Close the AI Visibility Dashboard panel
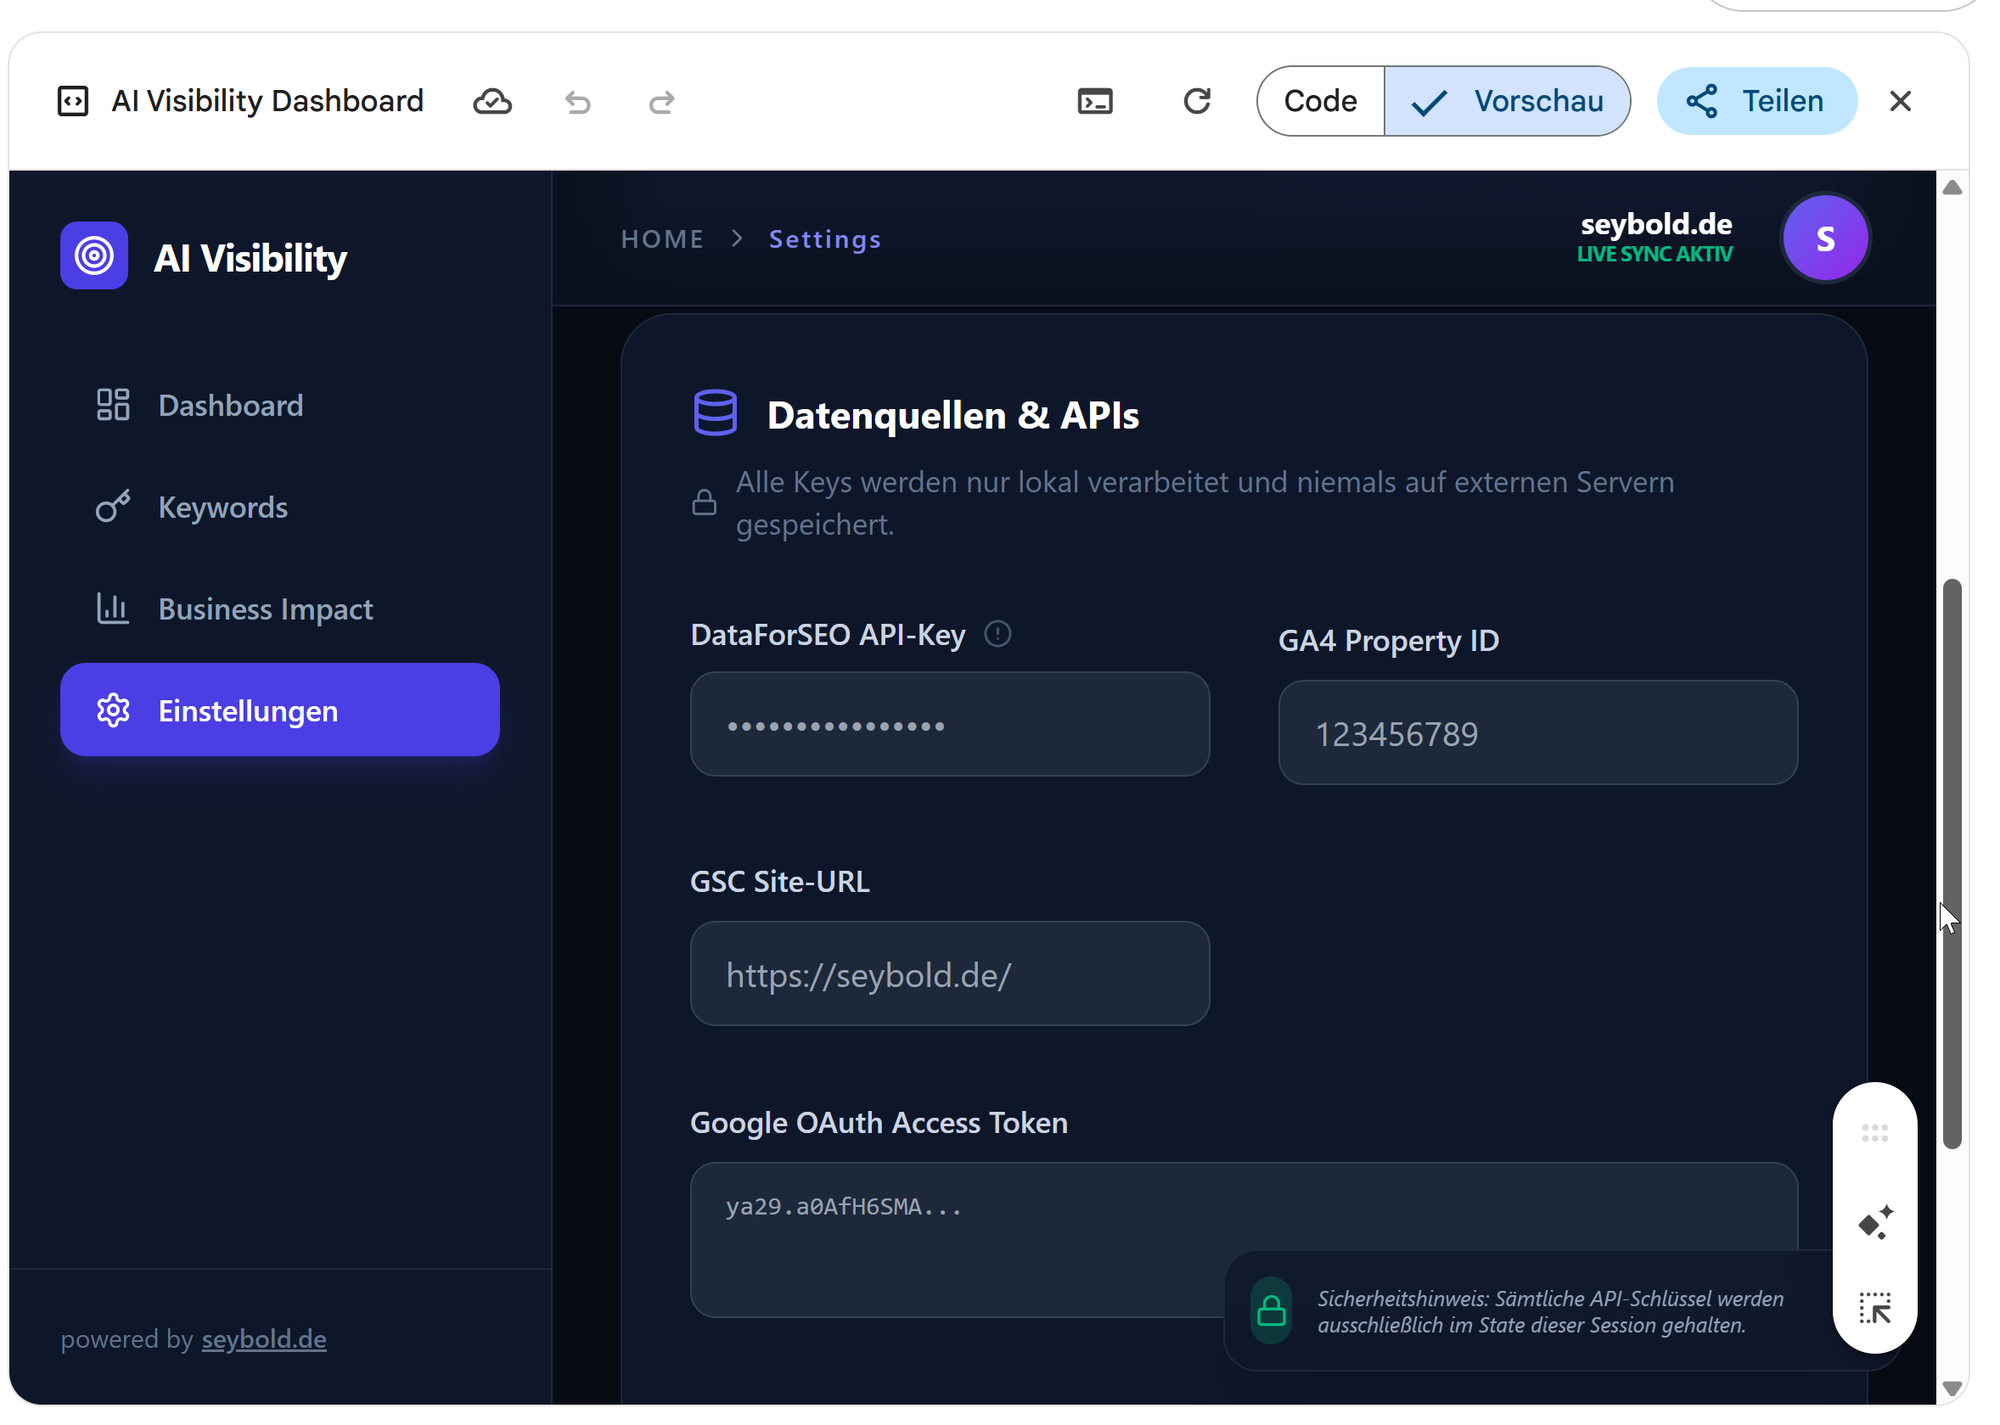This screenshot has width=2000, height=1425. click(1901, 101)
